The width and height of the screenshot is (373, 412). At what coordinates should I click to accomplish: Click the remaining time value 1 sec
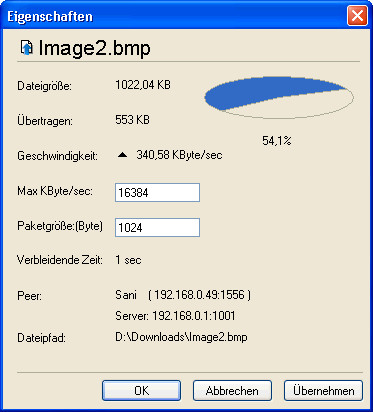[x=128, y=260]
